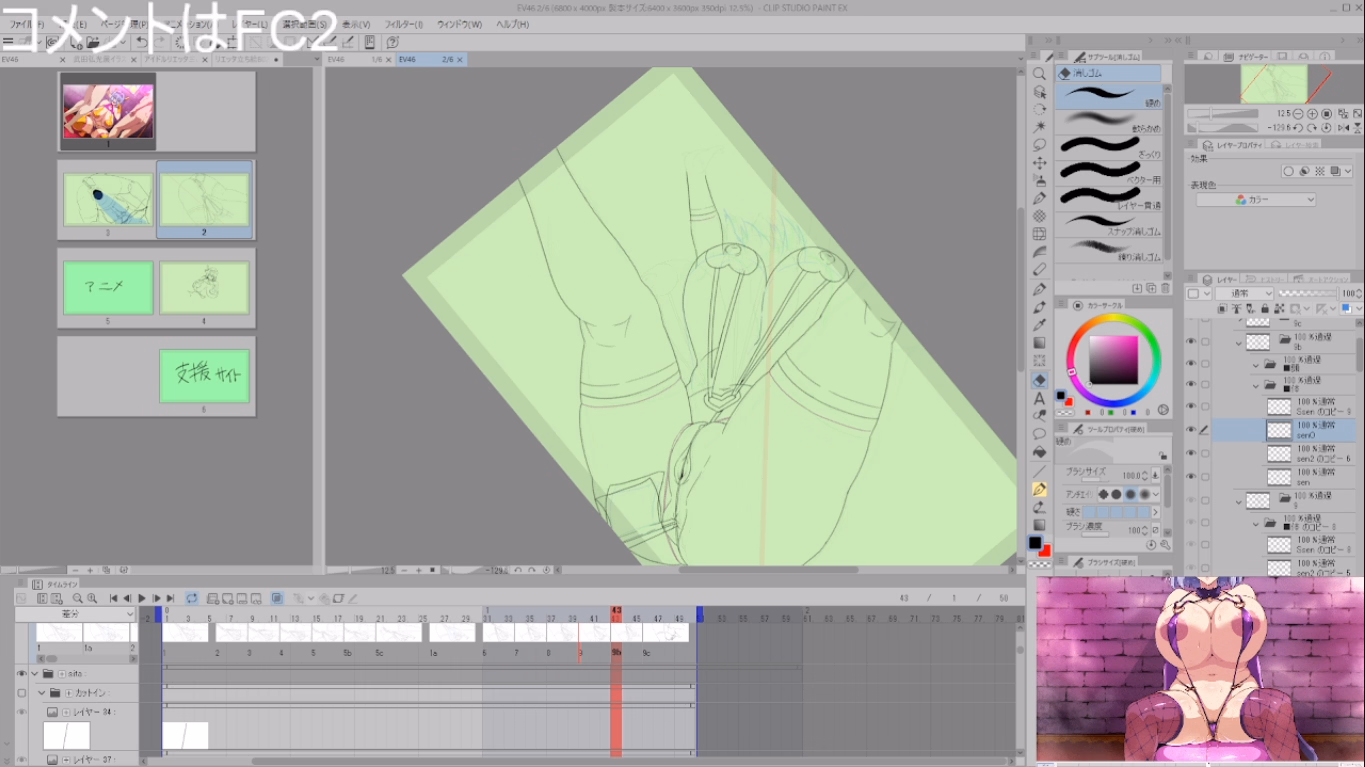Image resolution: width=1365 pixels, height=767 pixels.
Task: Select the スナップ消しゴム sub tool
Action: tap(1110, 224)
